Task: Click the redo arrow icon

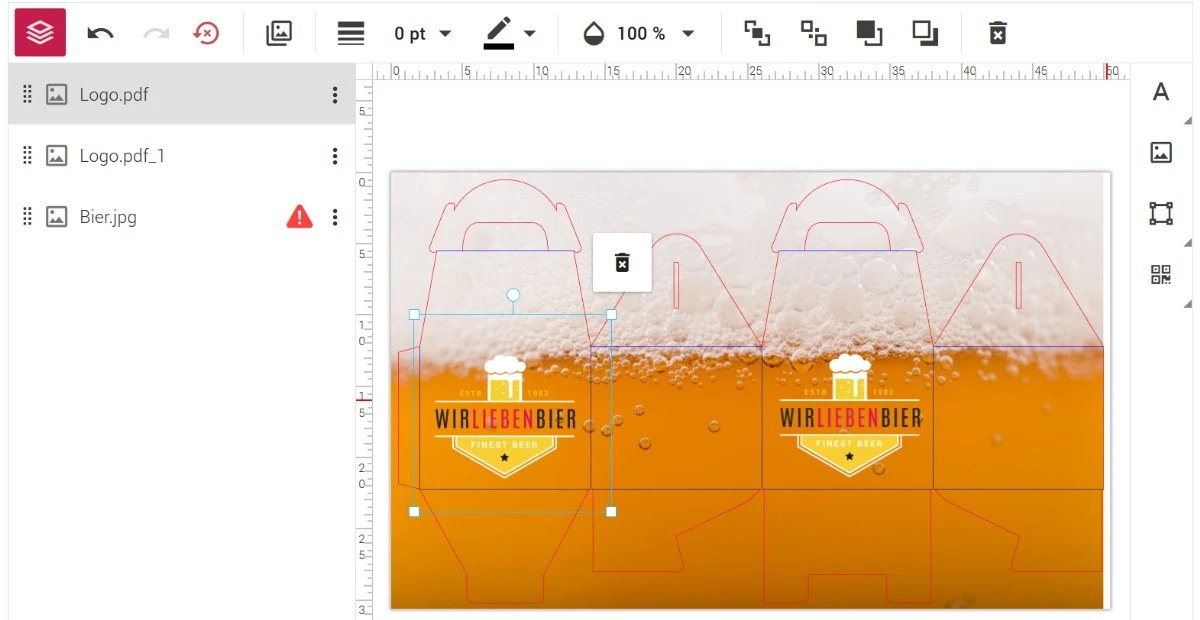Action: [156, 33]
